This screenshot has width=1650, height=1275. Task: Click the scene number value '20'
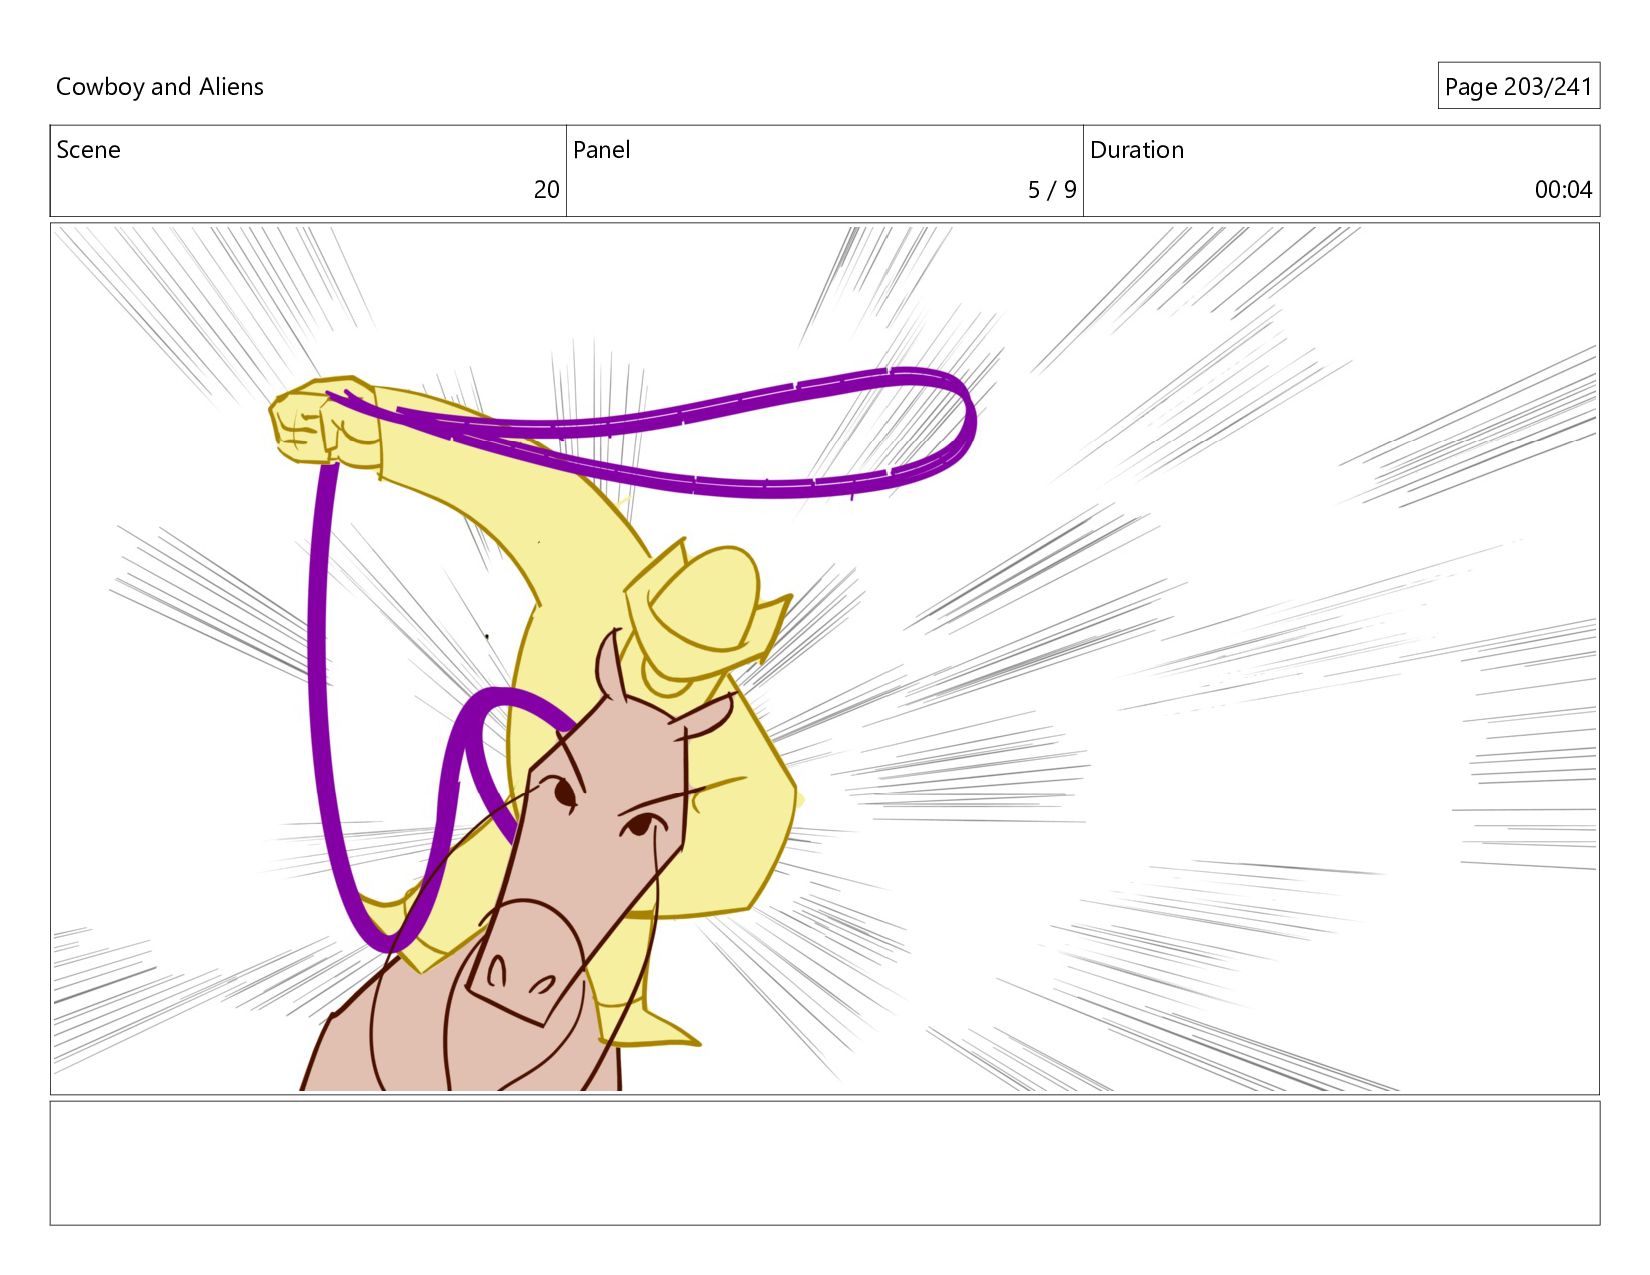pos(546,190)
